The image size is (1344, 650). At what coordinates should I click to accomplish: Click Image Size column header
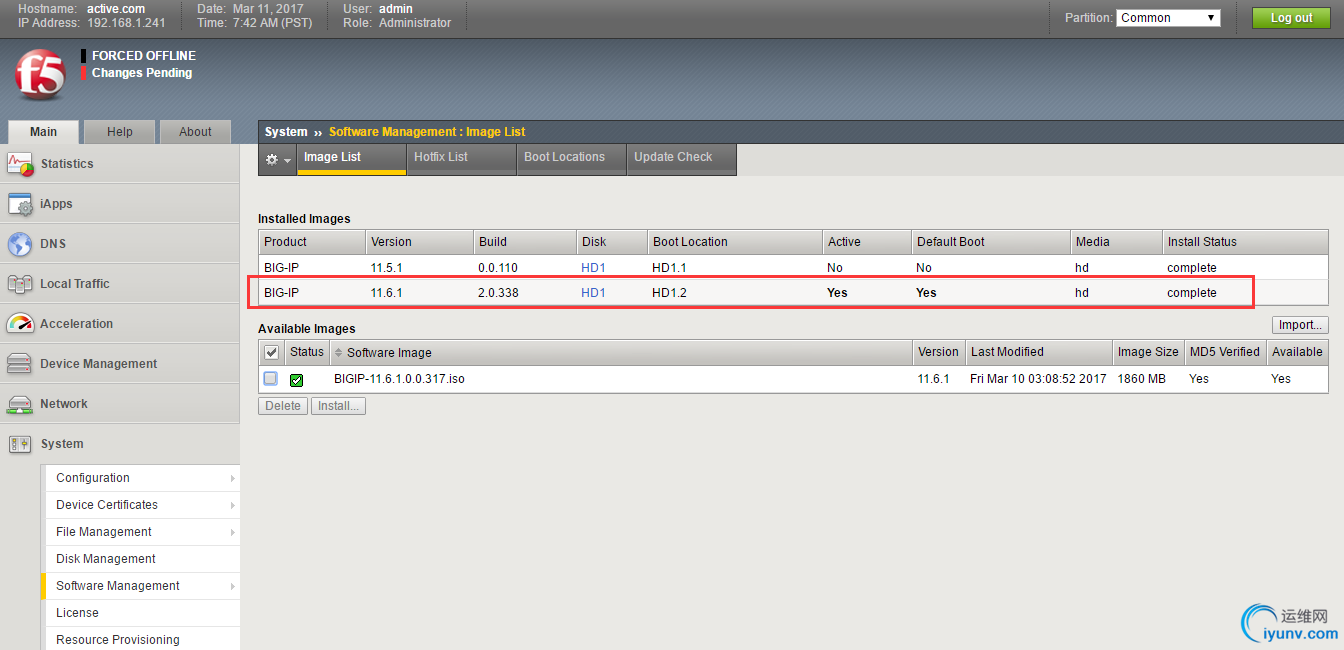click(x=1148, y=352)
